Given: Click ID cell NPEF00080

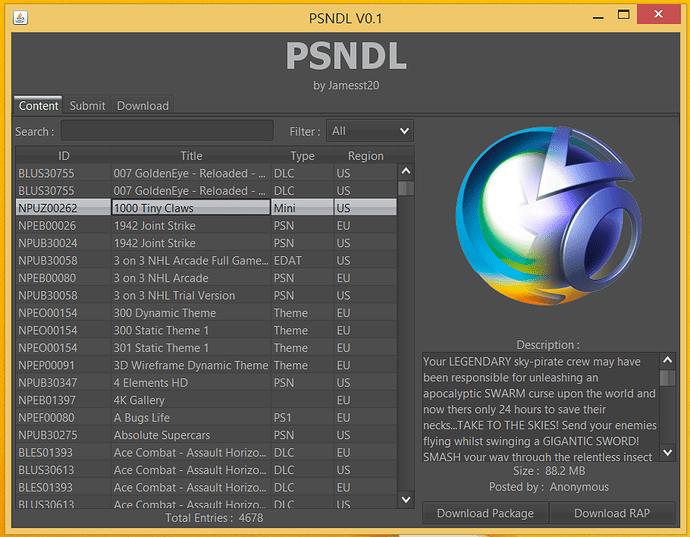Looking at the screenshot, I should click(63, 418).
